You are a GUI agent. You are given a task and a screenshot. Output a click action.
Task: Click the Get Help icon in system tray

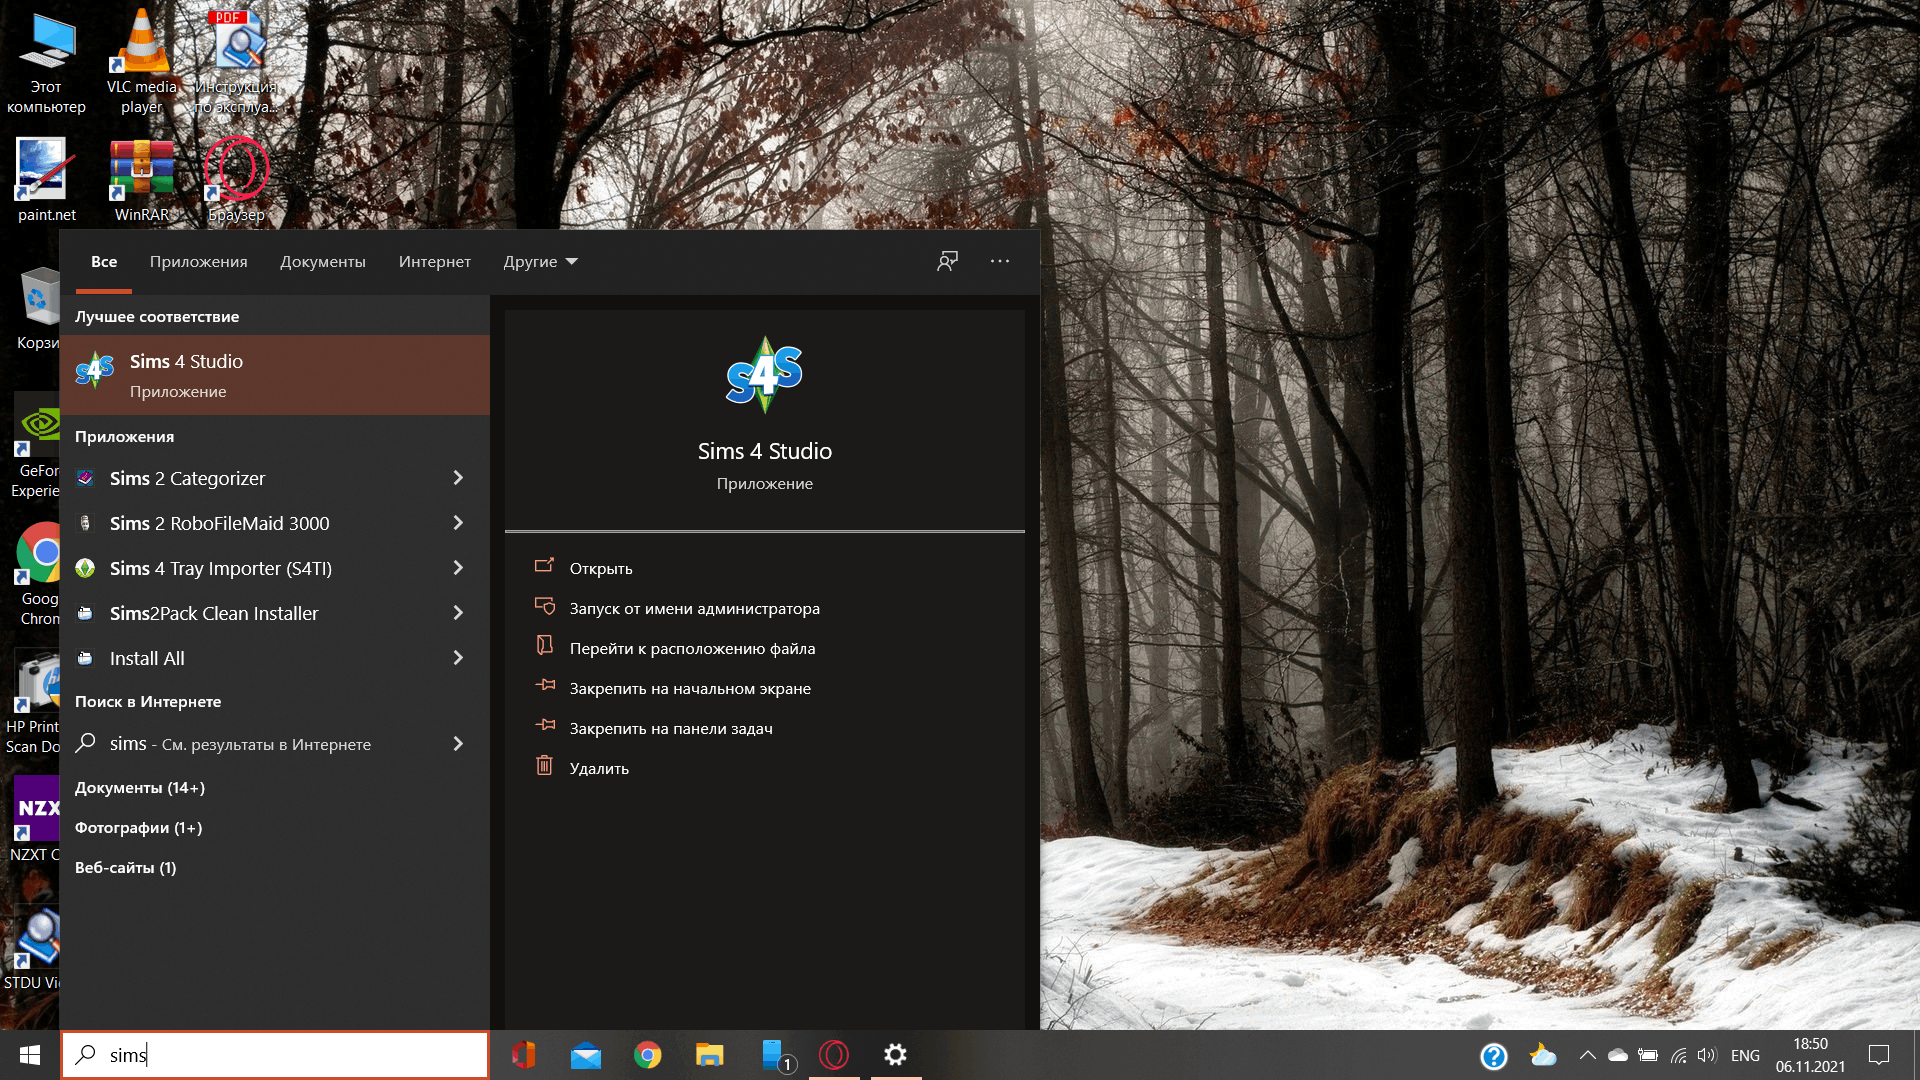pyautogui.click(x=1494, y=1056)
